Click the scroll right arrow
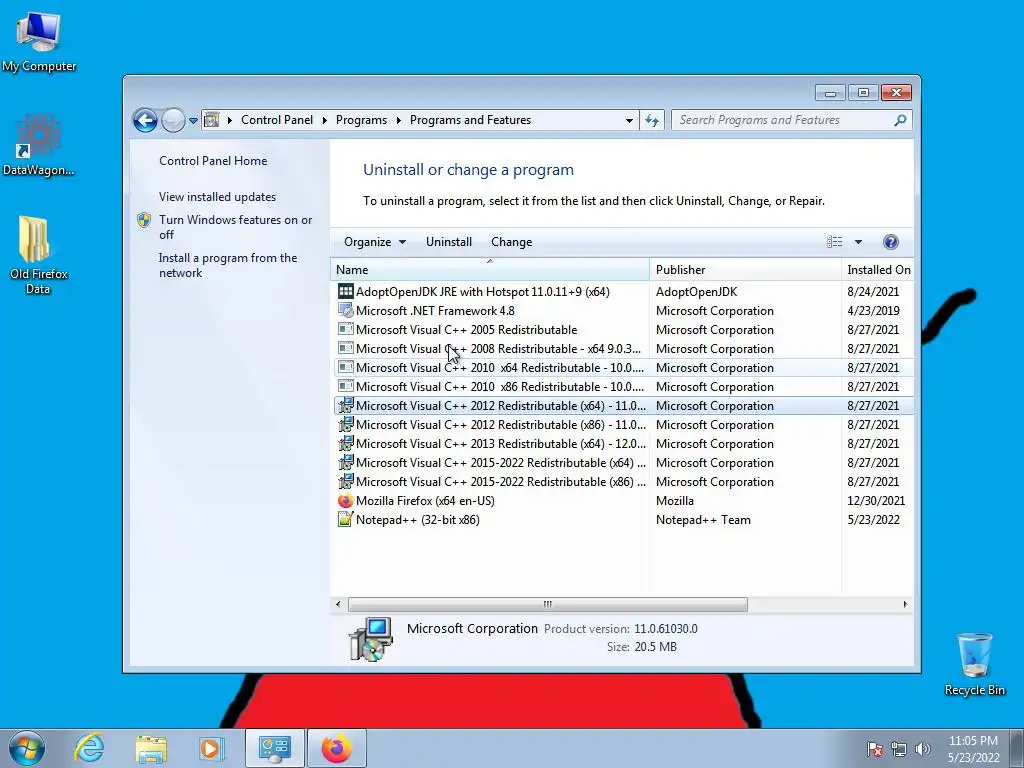This screenshot has width=1024, height=768. point(905,604)
